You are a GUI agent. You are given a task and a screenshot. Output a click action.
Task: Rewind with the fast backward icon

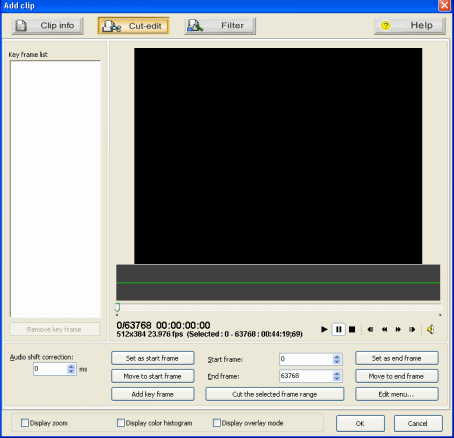coord(384,329)
